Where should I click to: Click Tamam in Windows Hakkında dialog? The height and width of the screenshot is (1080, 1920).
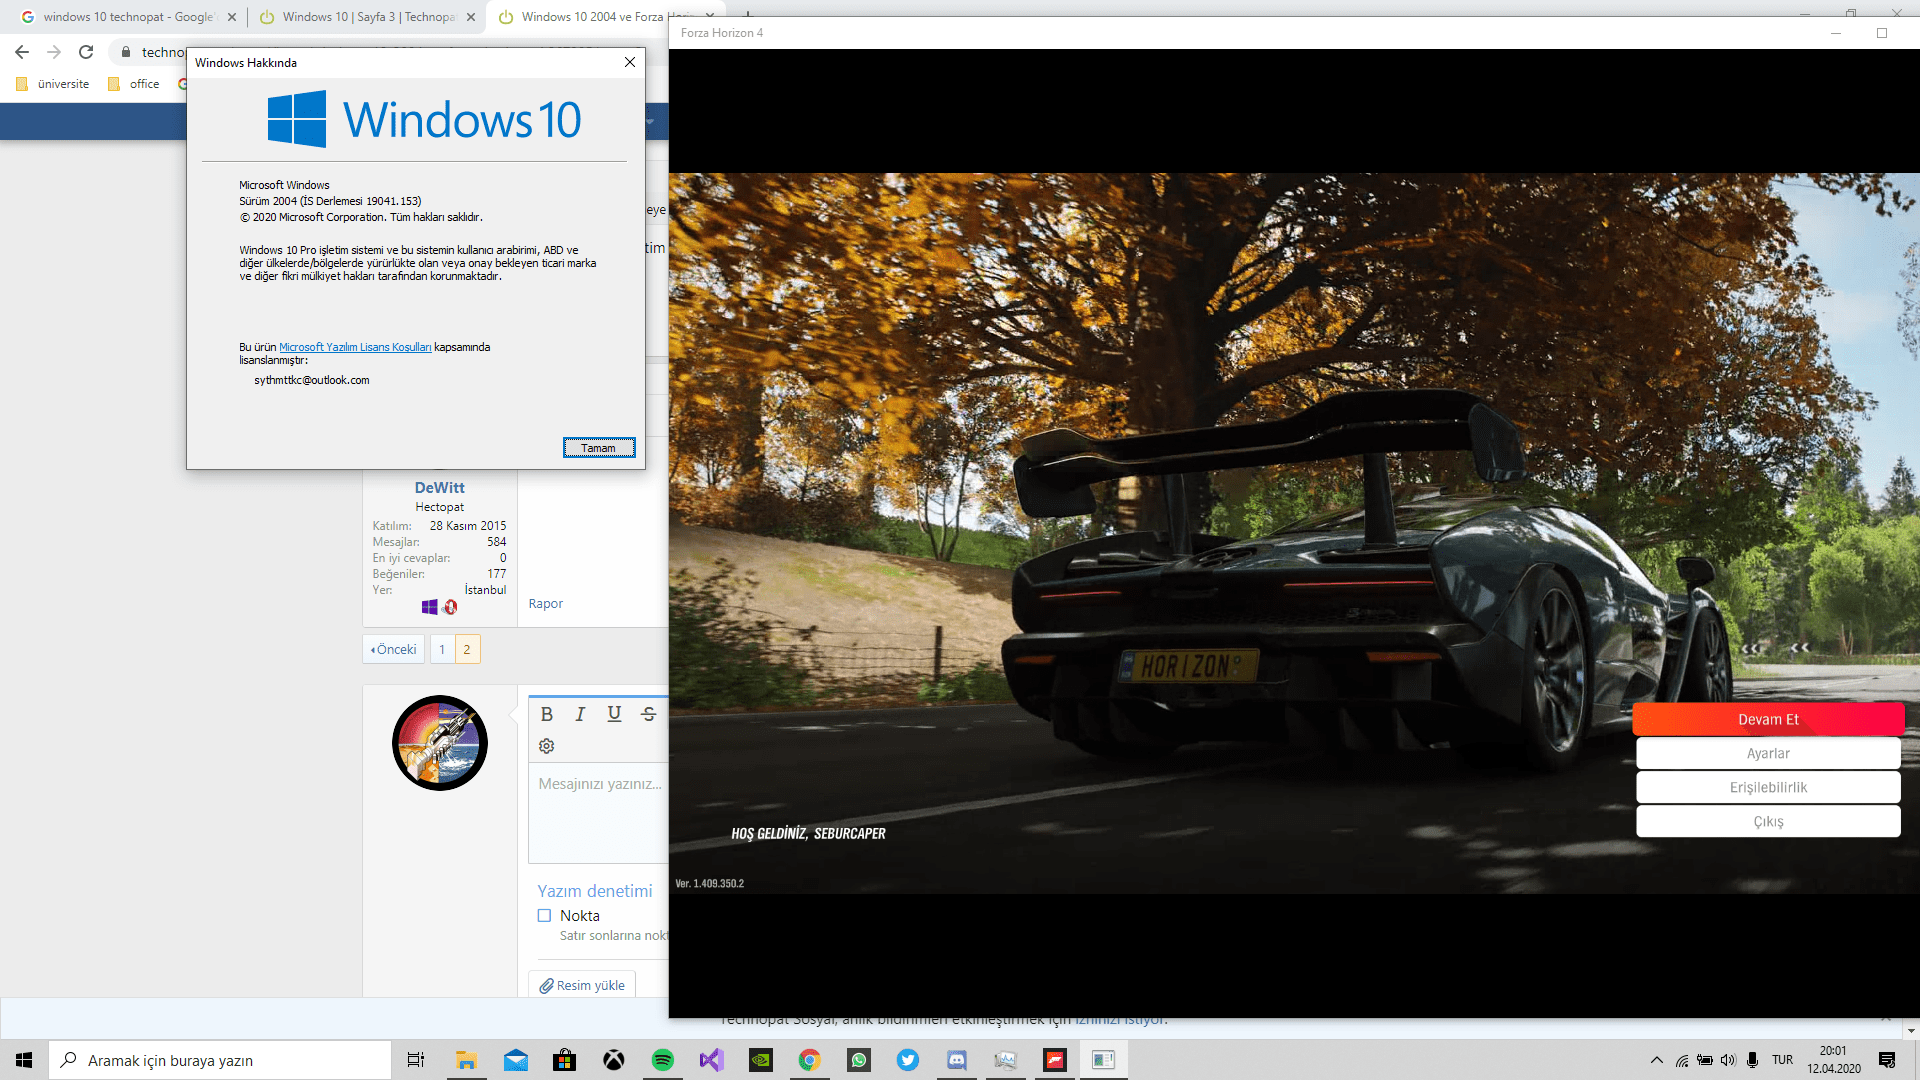[x=598, y=448]
